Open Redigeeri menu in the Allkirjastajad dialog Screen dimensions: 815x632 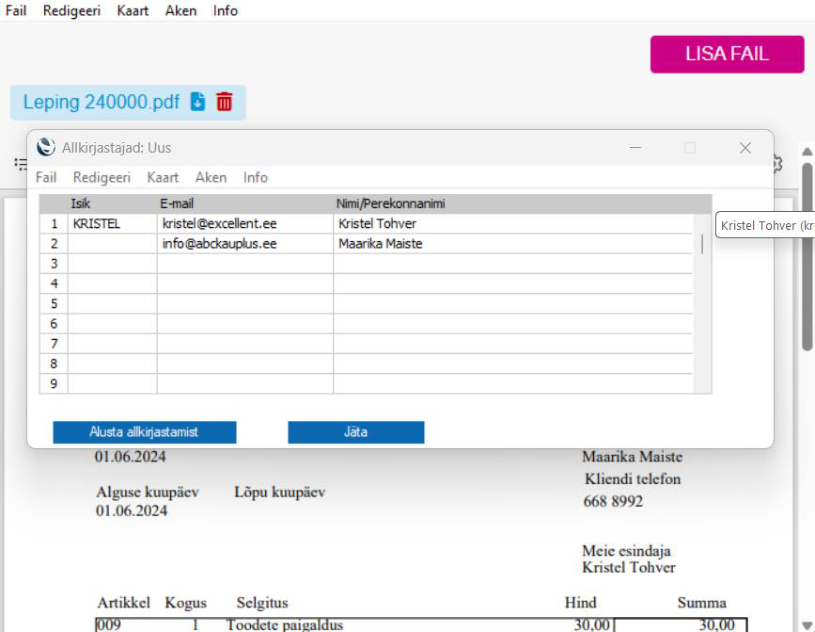click(102, 177)
